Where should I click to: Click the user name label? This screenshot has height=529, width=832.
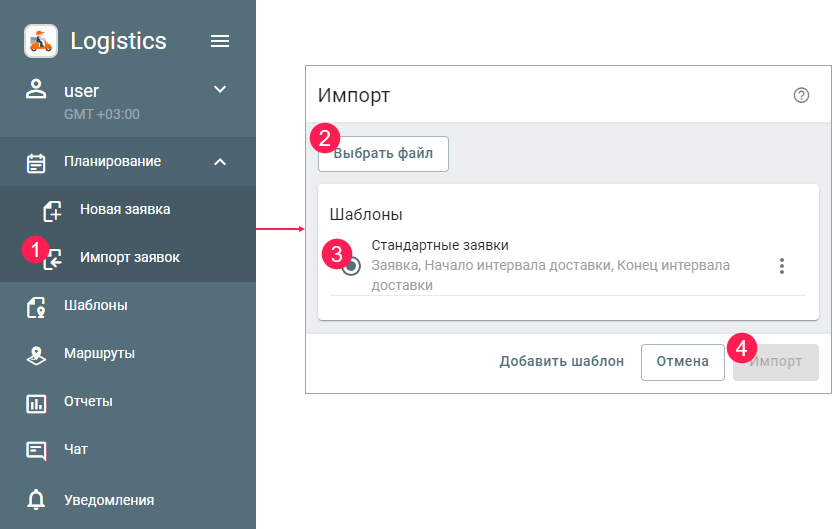[81, 91]
